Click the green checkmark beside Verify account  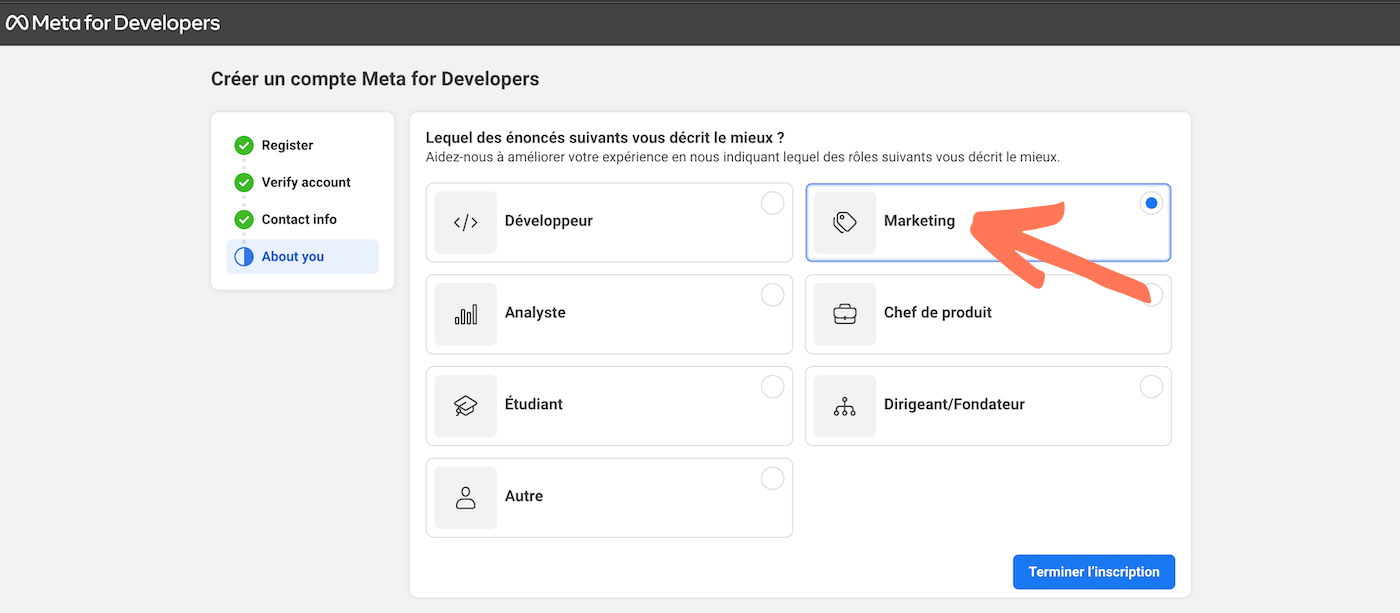pyautogui.click(x=244, y=182)
